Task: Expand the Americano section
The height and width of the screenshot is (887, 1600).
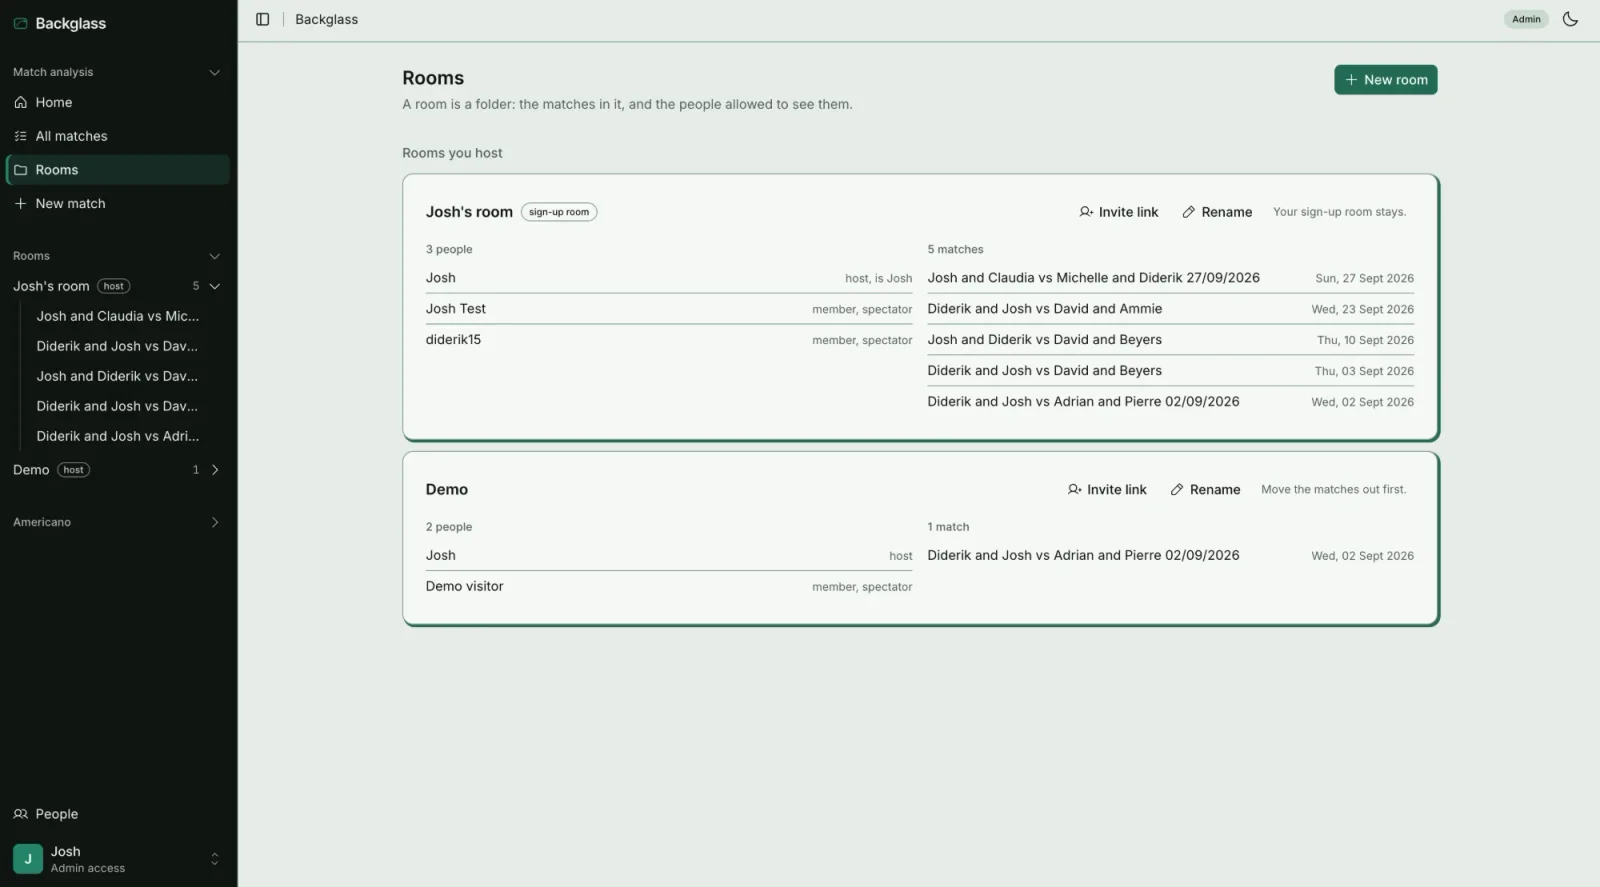Action: click(214, 522)
